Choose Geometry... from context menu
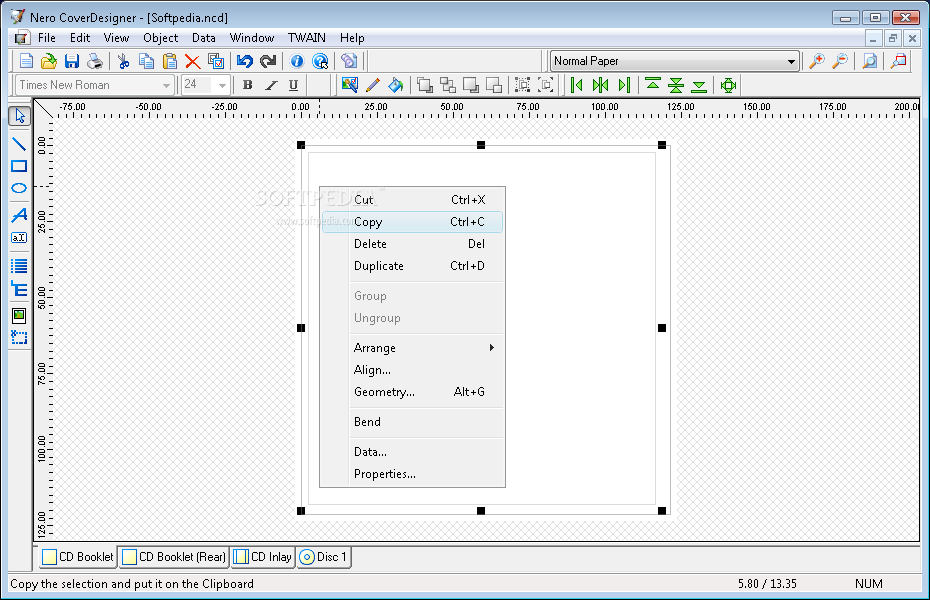930x600 pixels. (412, 392)
